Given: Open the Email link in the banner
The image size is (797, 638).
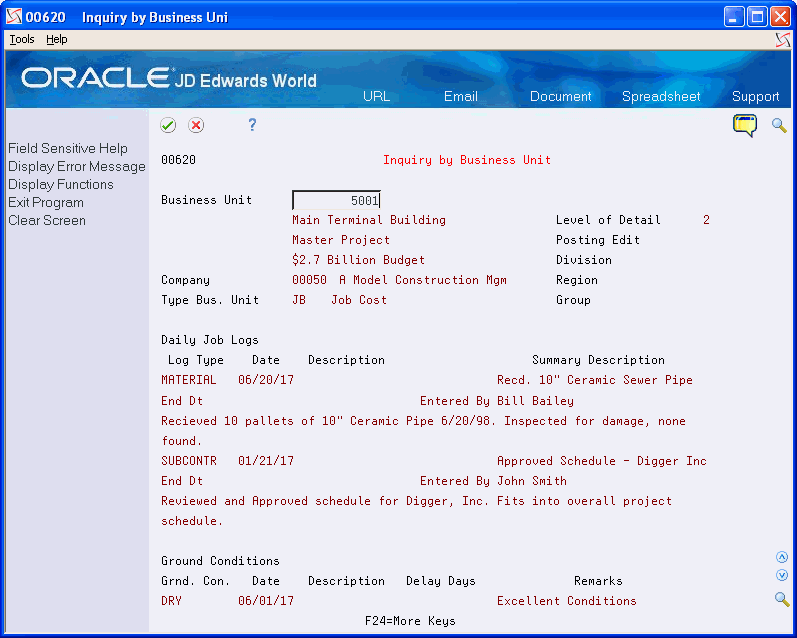Looking at the screenshot, I should tap(461, 96).
